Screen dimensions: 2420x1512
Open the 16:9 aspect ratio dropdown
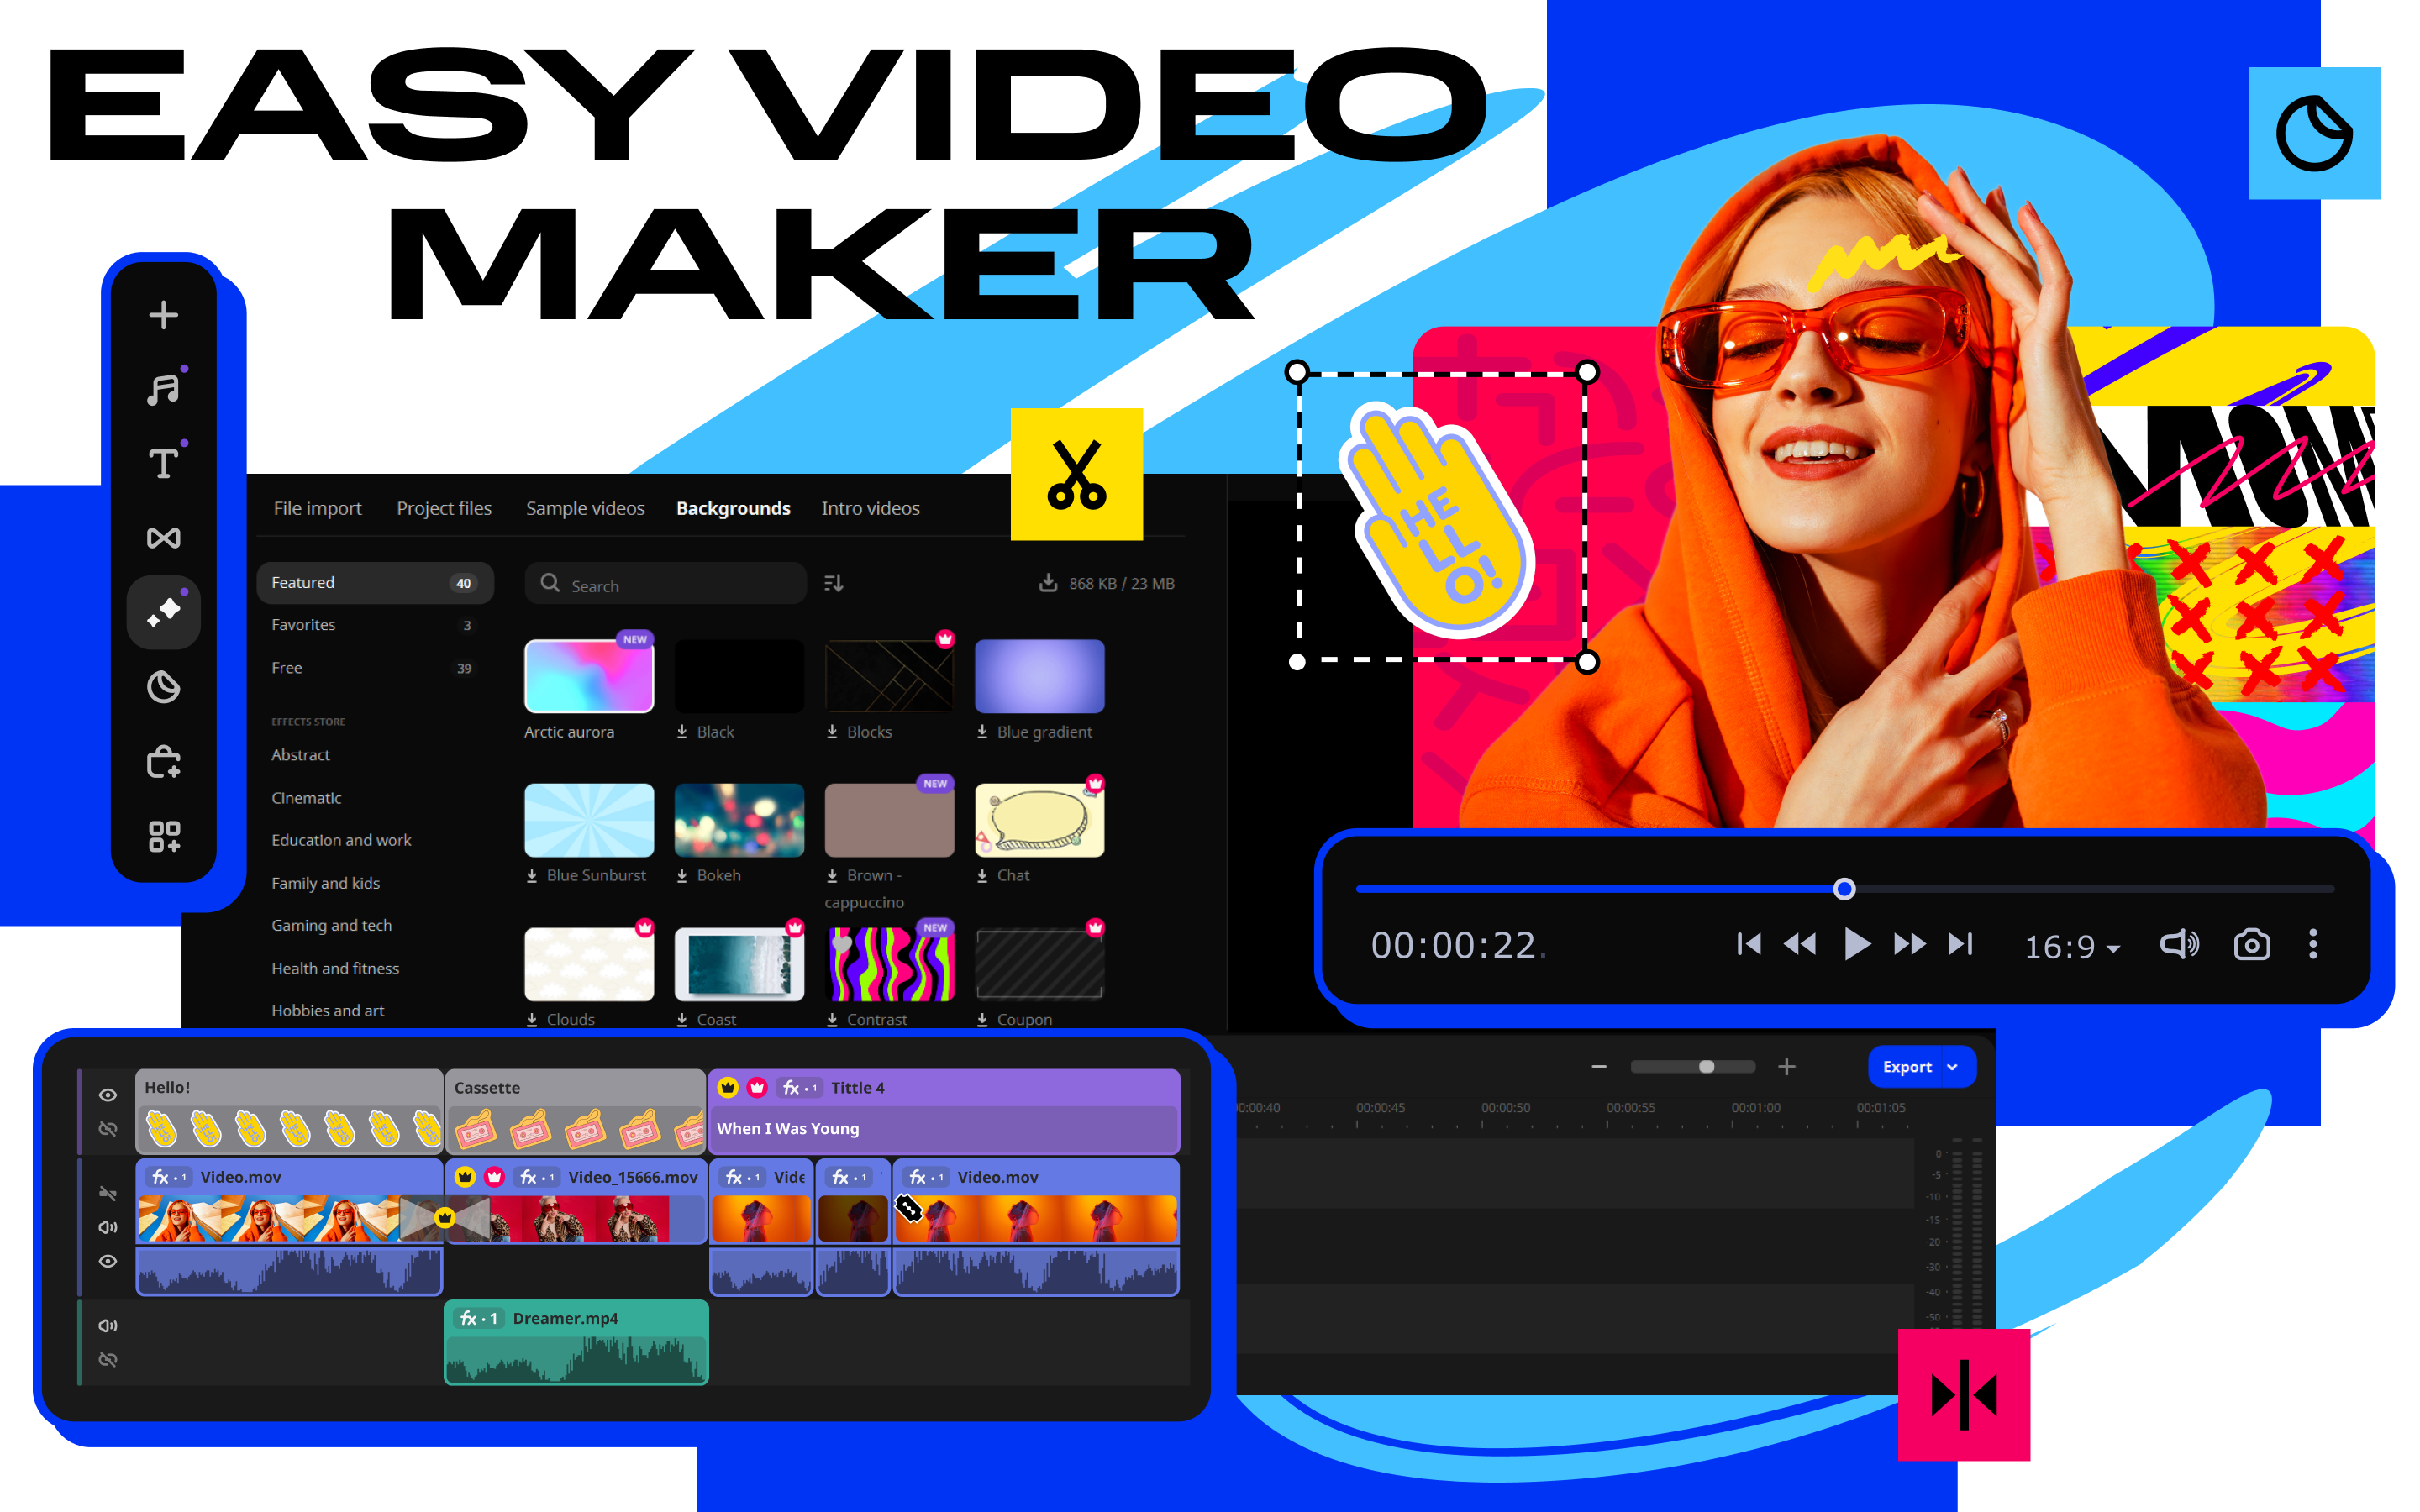[x=2071, y=946]
